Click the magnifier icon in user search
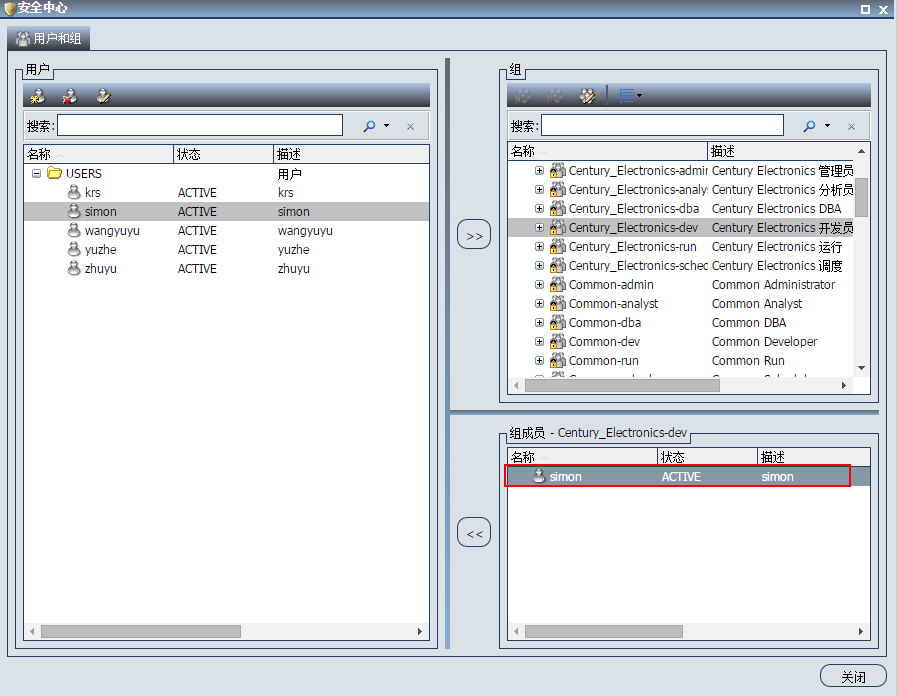897x696 pixels. (369, 126)
